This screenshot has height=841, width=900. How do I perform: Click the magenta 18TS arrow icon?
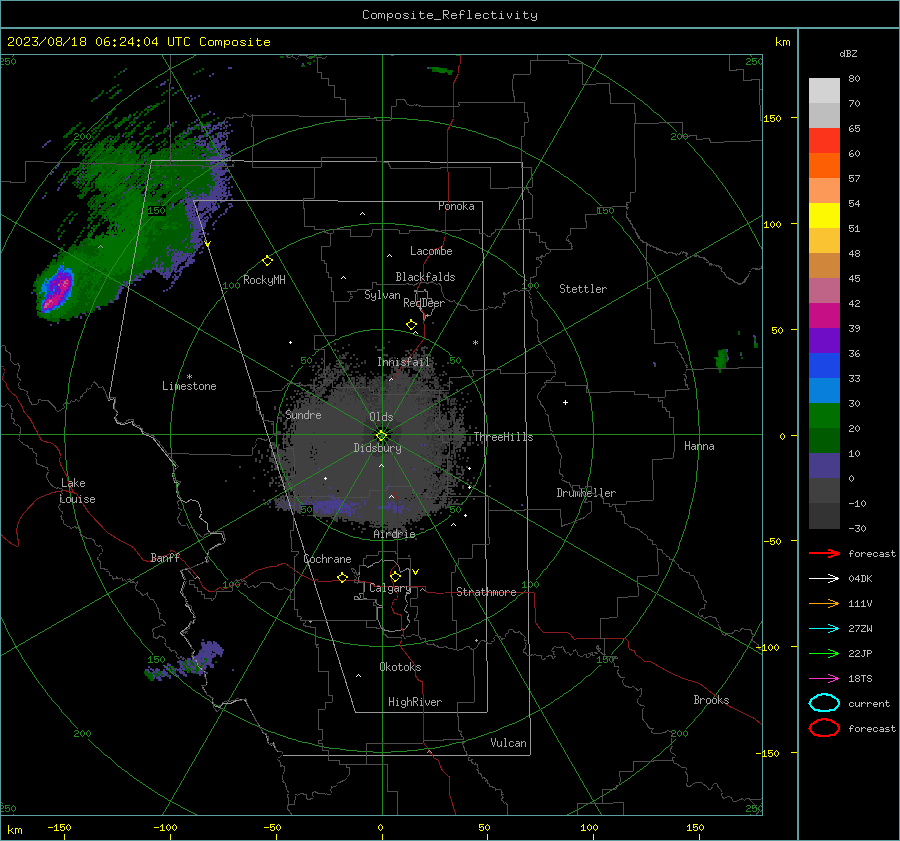pyautogui.click(x=824, y=678)
